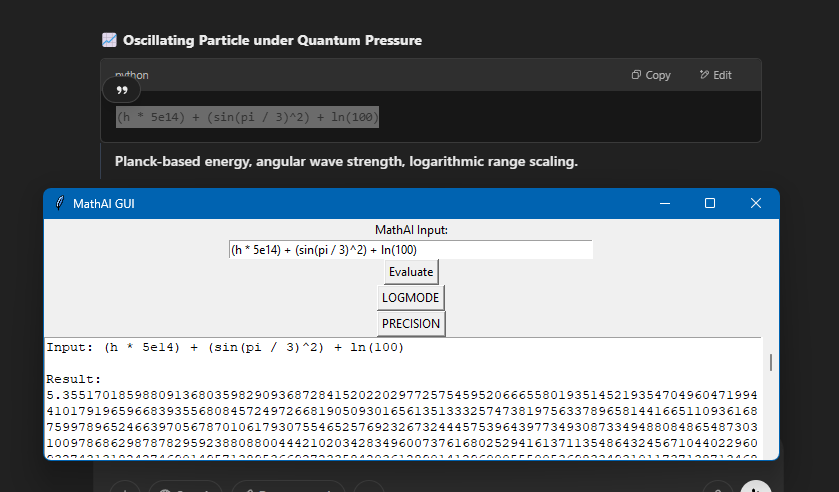Click inside the MathAI Input text field
Screen dimensions: 839x492
[x=410, y=250]
